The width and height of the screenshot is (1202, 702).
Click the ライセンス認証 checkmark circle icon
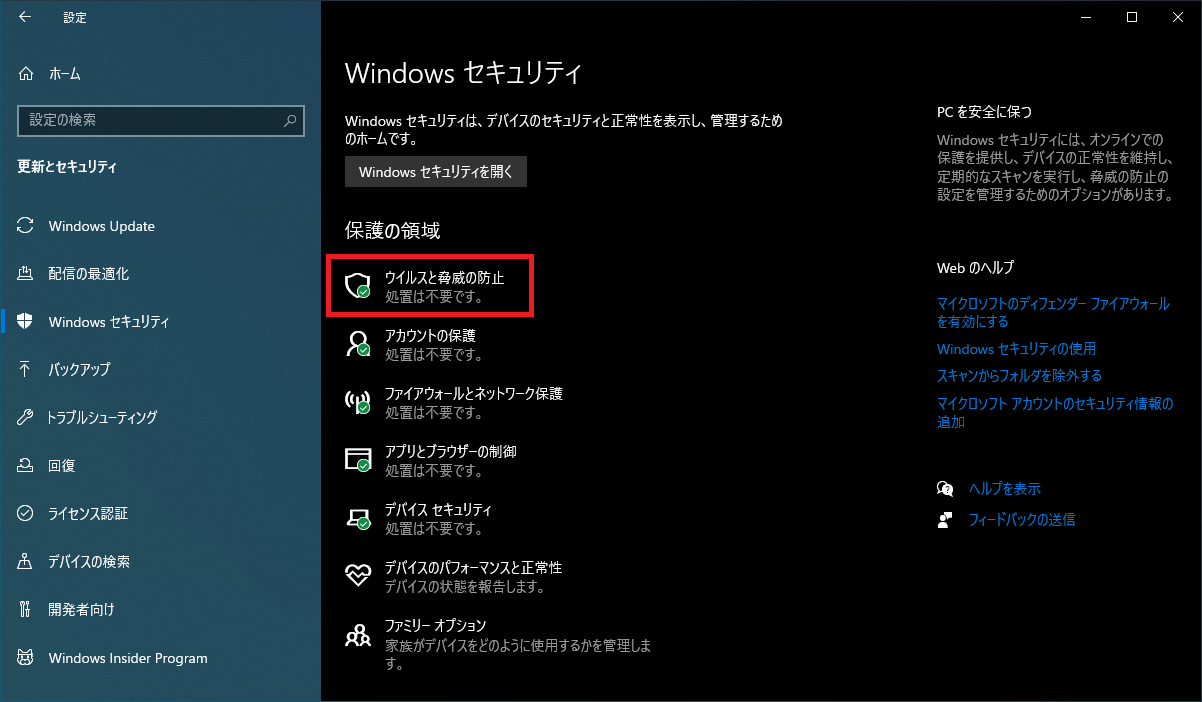pyautogui.click(x=27, y=513)
